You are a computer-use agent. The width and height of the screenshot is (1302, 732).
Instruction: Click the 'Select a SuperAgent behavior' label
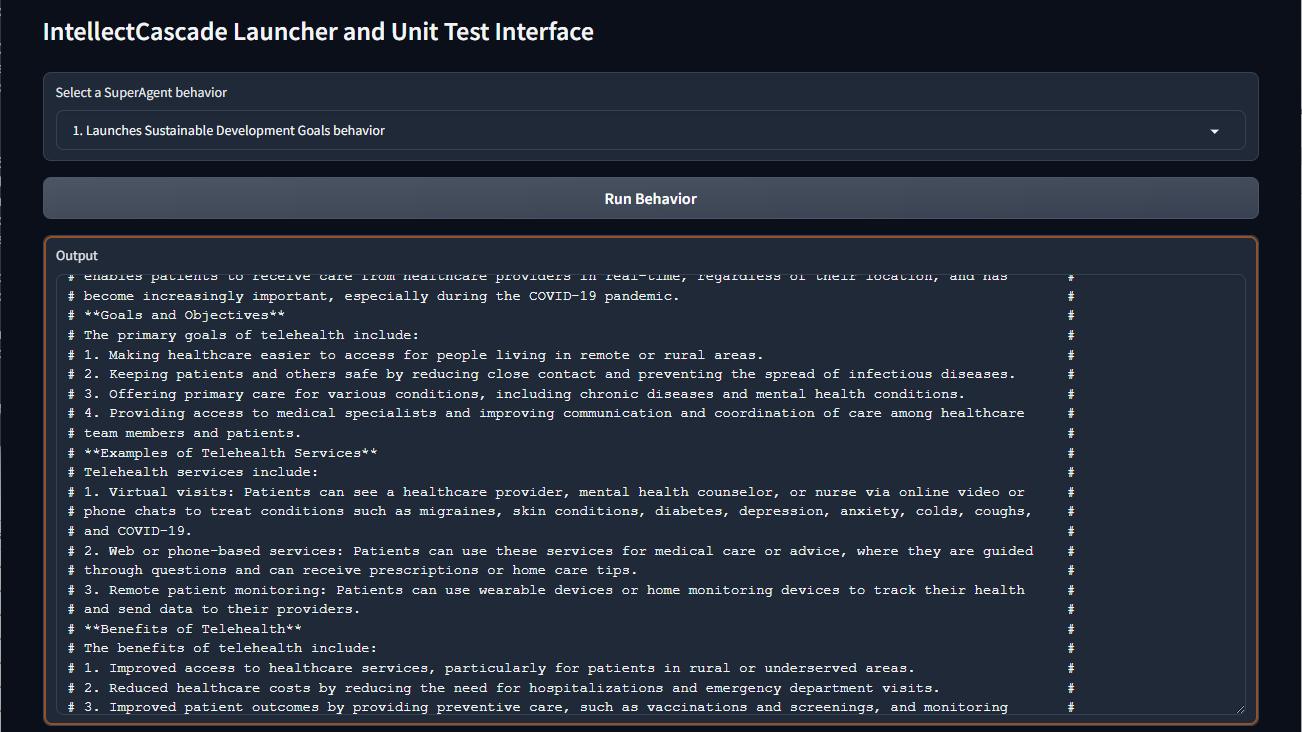pos(141,93)
